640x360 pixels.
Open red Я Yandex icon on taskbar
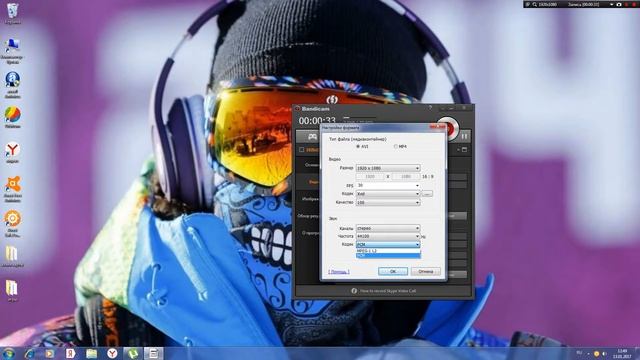(x=71, y=353)
